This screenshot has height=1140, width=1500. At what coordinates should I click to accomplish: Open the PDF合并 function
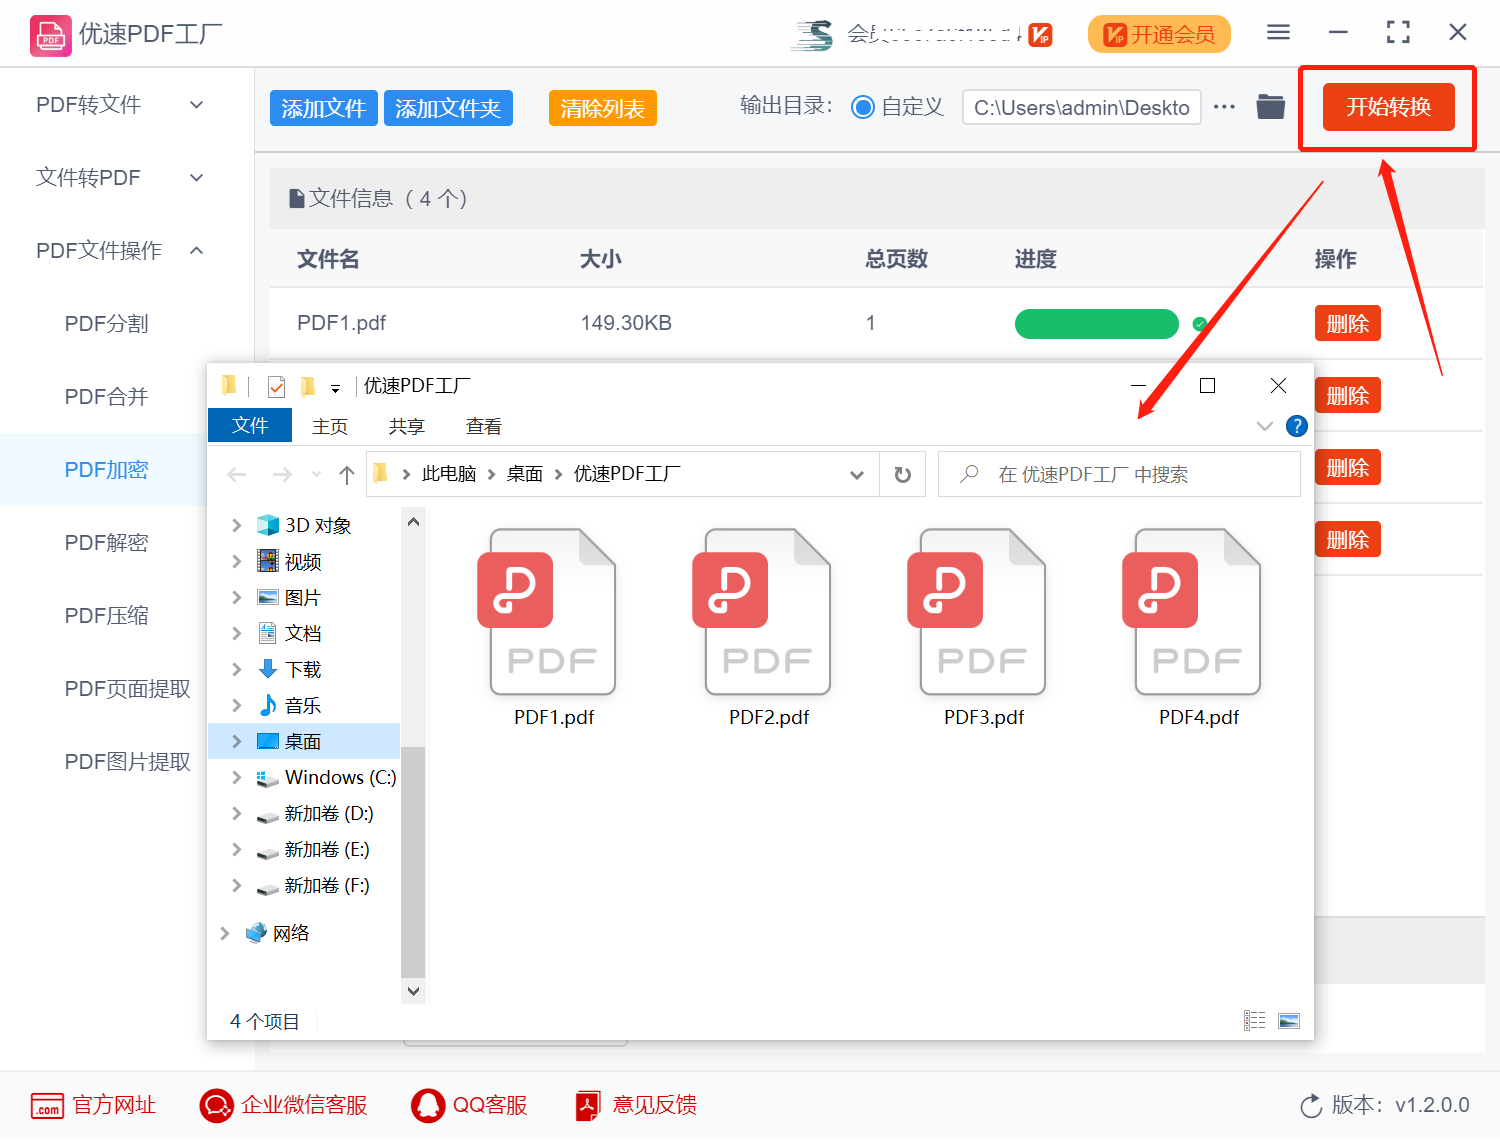[x=106, y=397]
